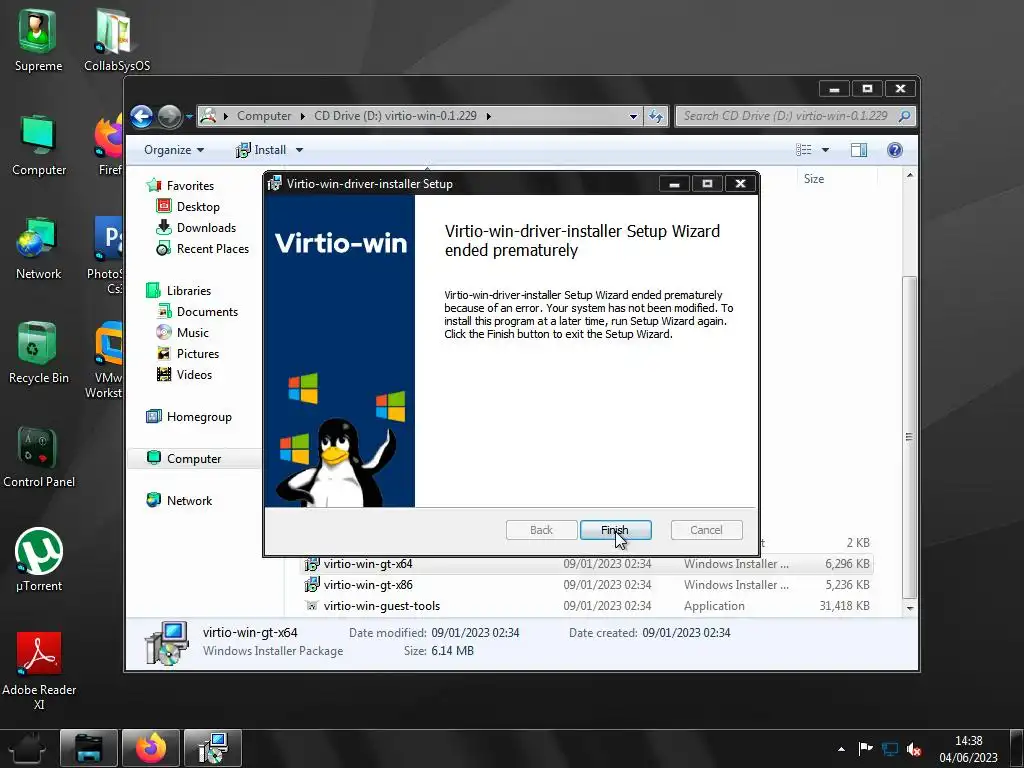Expand the address bar history dropdown
1024x768 pixels.
[633, 116]
